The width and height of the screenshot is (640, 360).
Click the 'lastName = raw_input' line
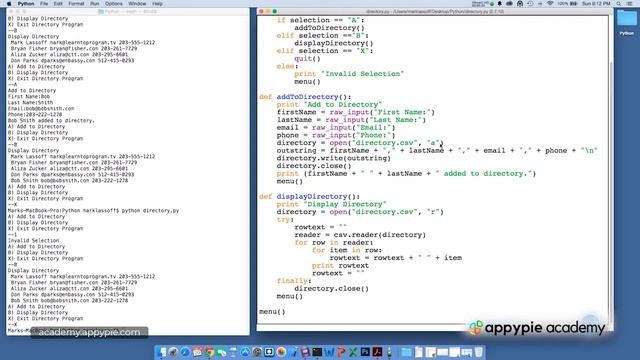(x=351, y=120)
